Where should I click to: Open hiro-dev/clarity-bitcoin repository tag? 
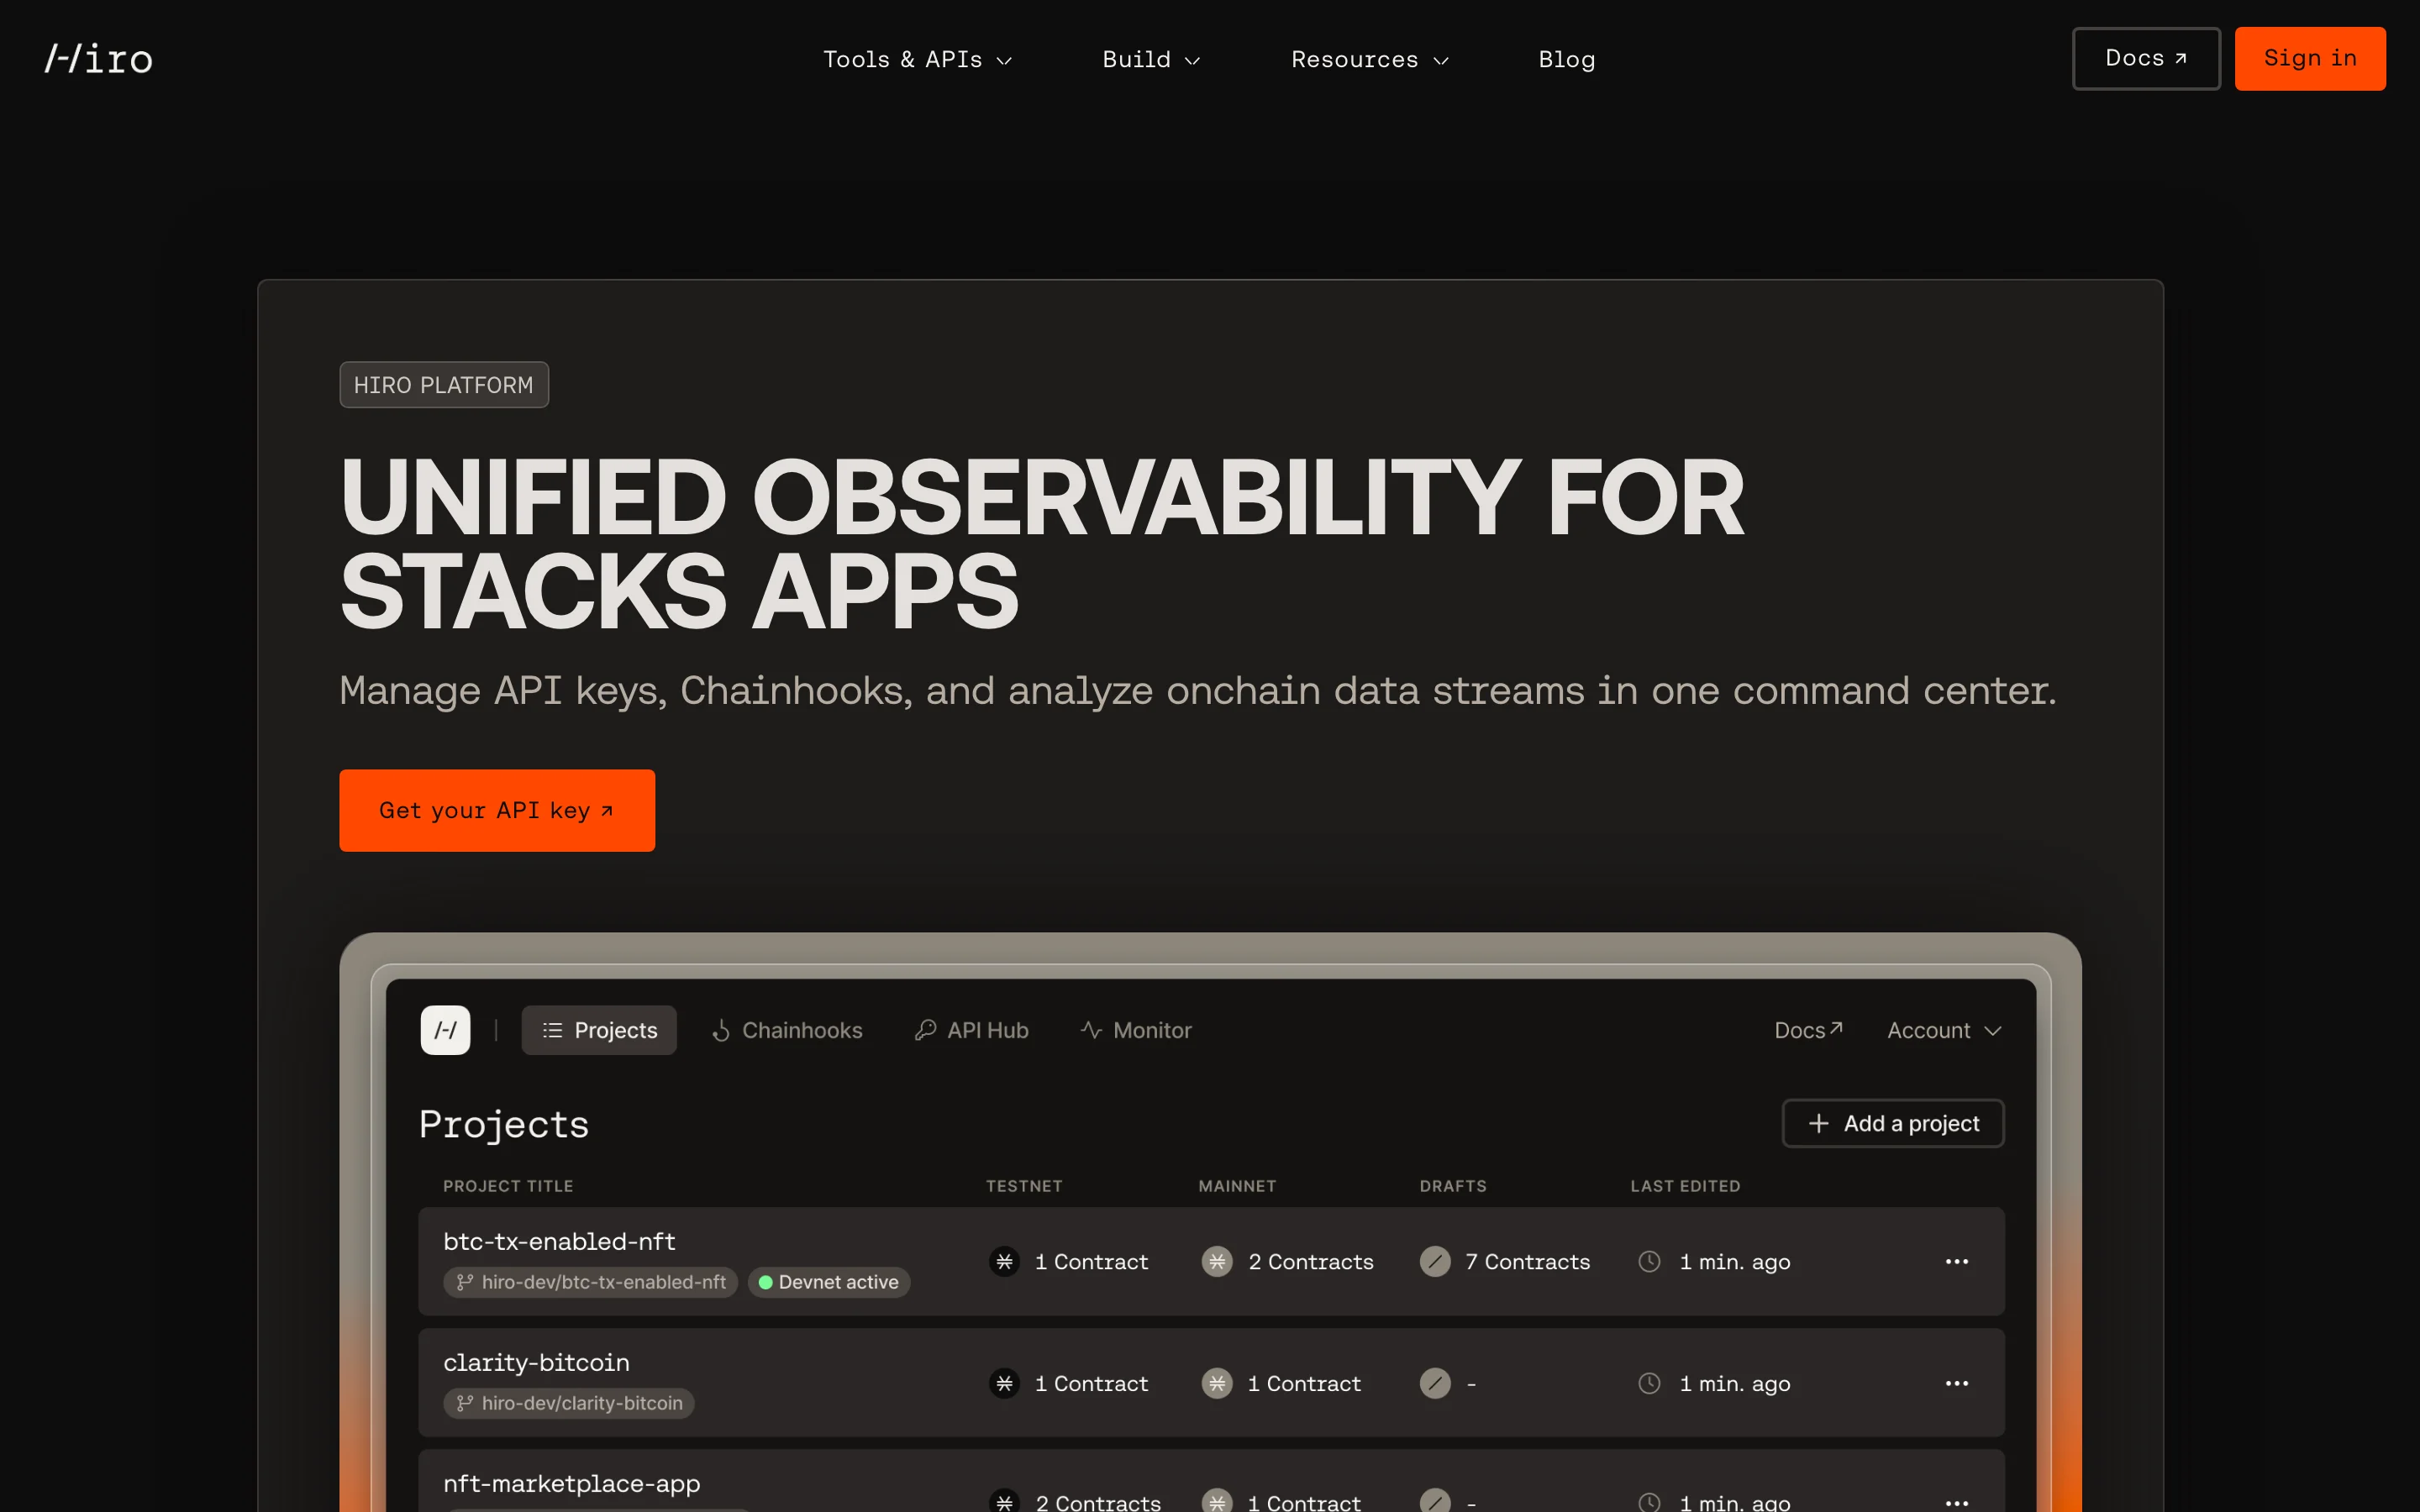pyautogui.click(x=569, y=1403)
